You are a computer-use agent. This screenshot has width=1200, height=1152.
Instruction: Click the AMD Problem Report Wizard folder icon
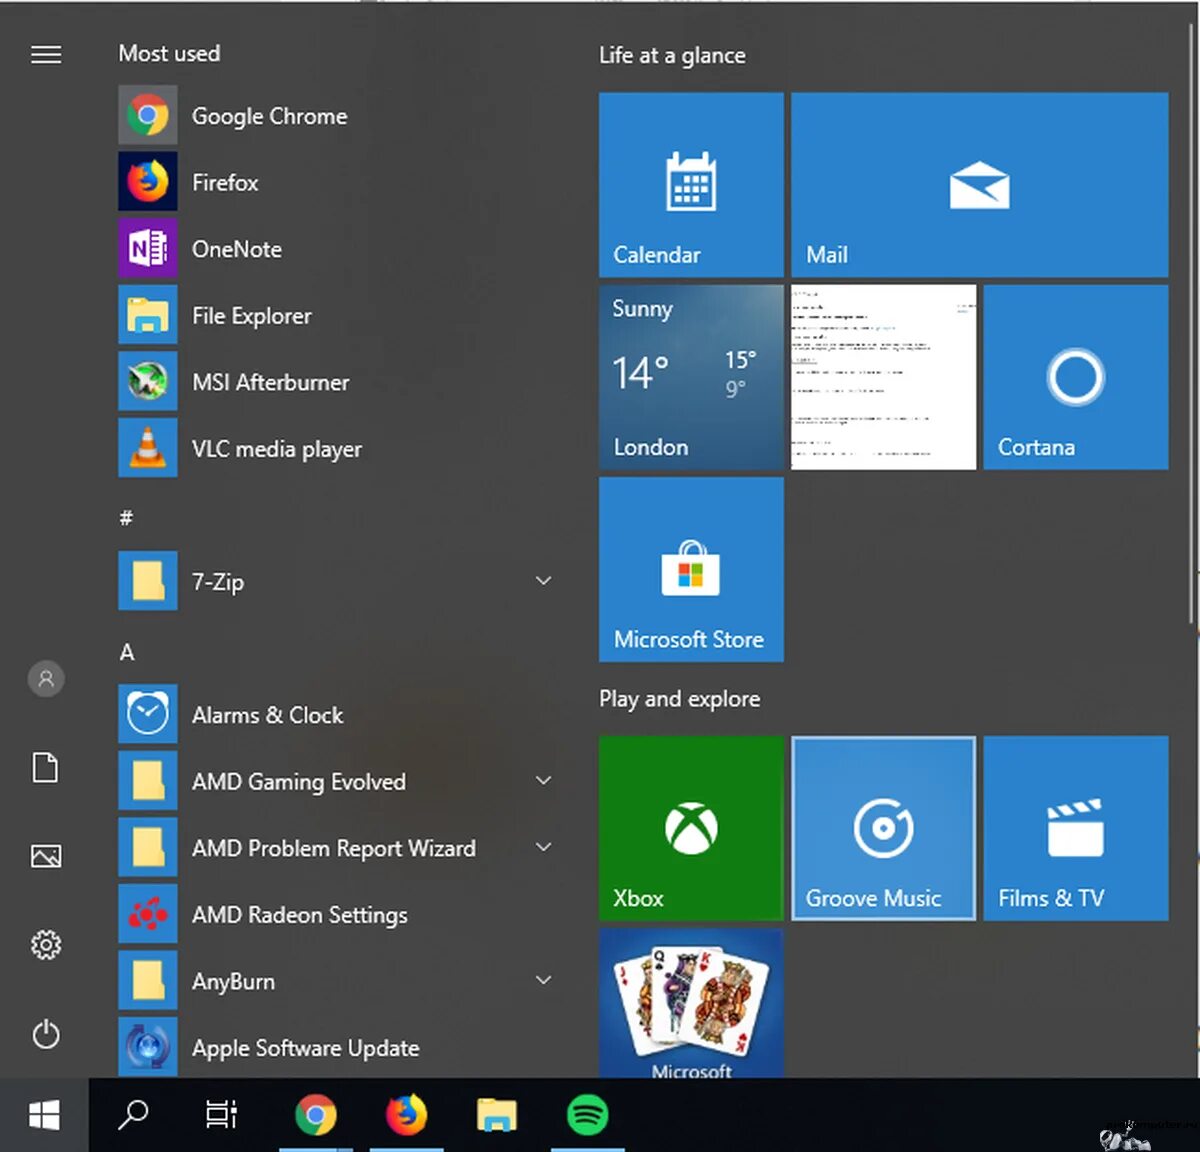tap(148, 848)
